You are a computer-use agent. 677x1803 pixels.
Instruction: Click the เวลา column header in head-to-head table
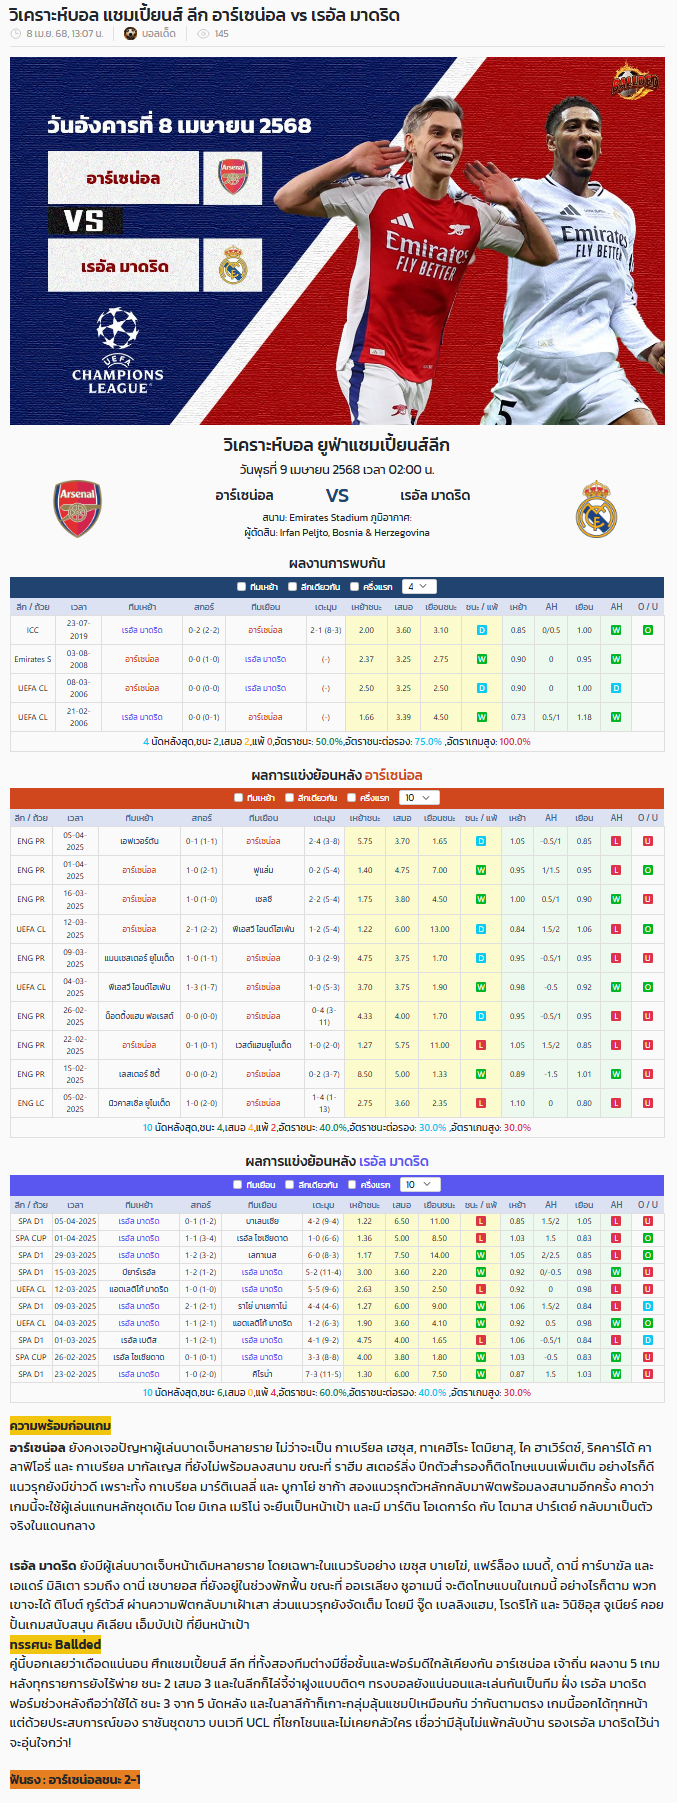(x=78, y=607)
